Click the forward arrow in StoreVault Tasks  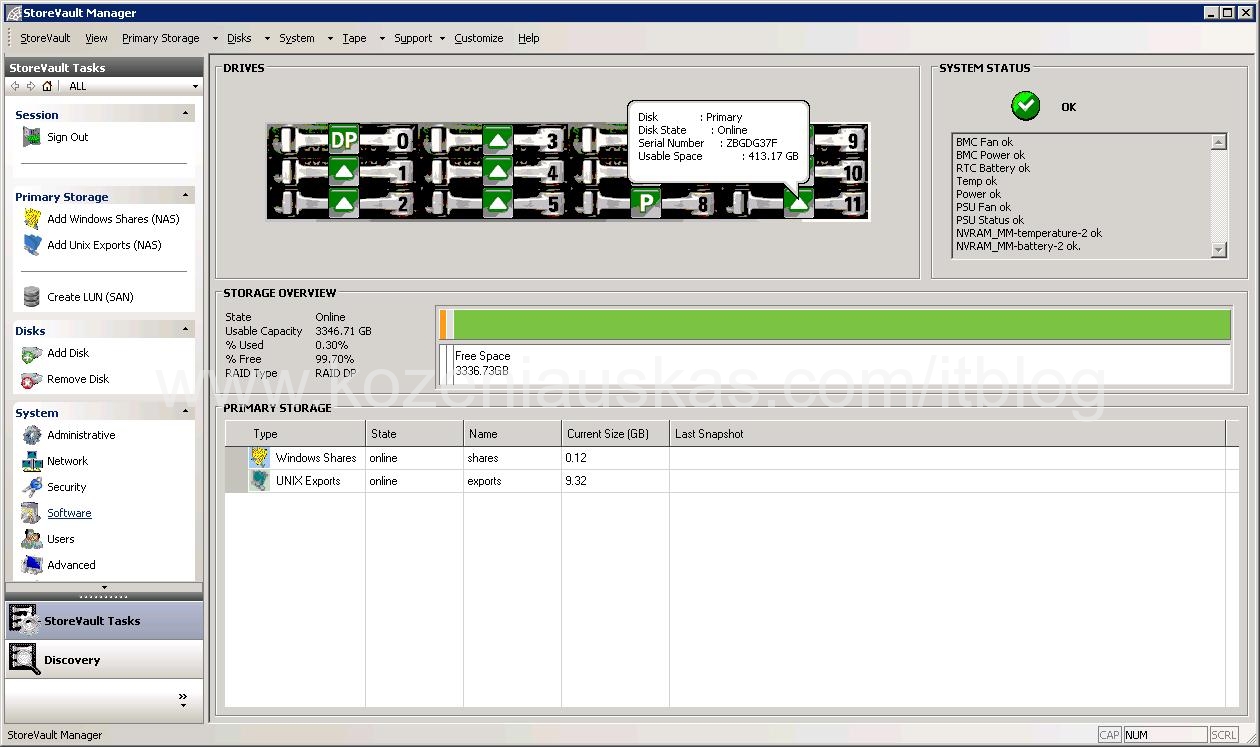click(x=30, y=86)
